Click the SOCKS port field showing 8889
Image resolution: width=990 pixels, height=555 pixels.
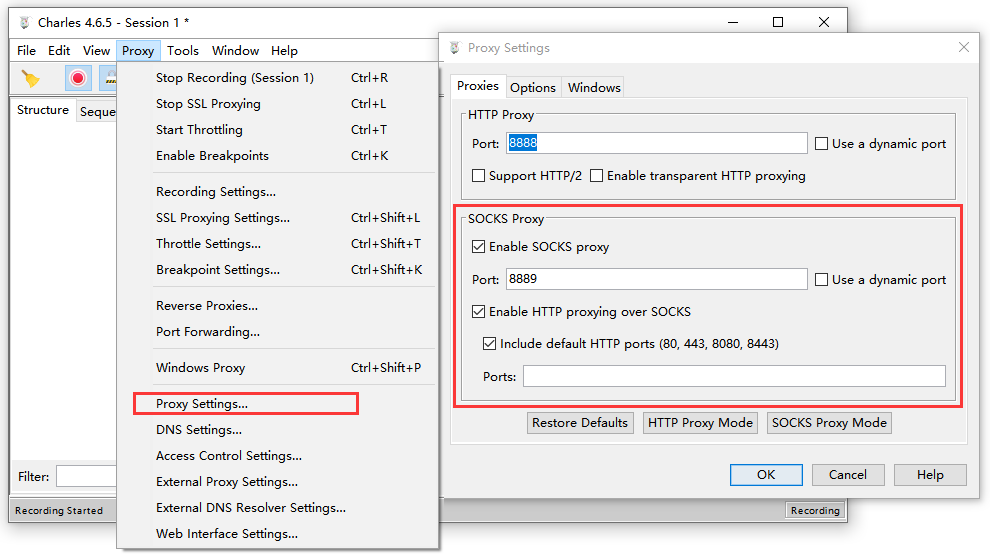[657, 279]
